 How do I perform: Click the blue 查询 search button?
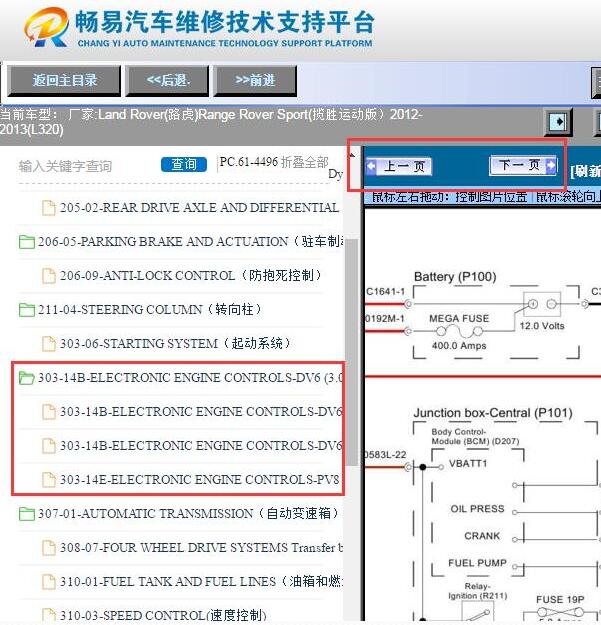[x=184, y=164]
